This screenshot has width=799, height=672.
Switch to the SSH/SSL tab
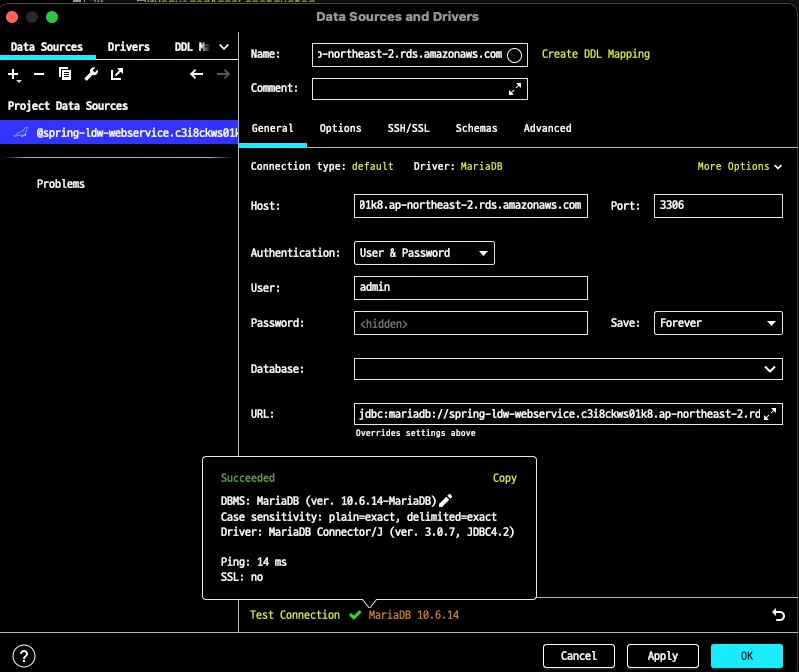point(408,128)
